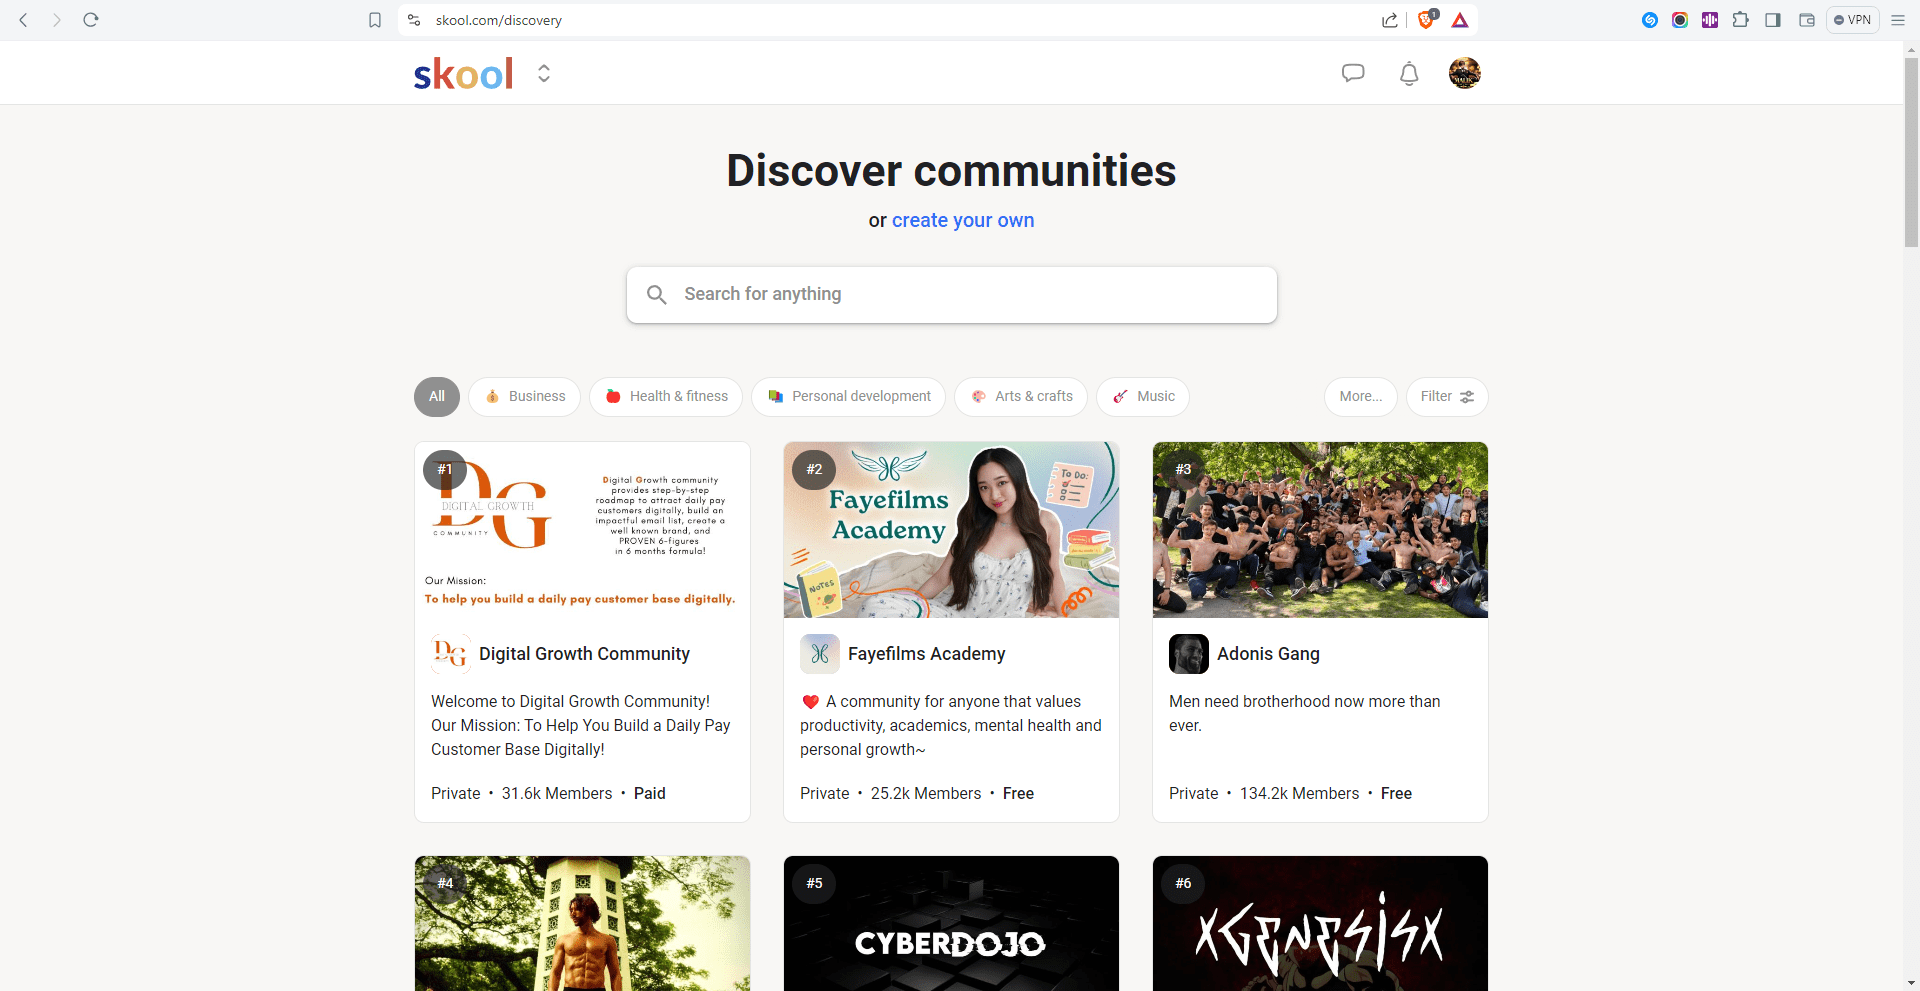Click the page vertical scrollbar thumb

(1911, 151)
